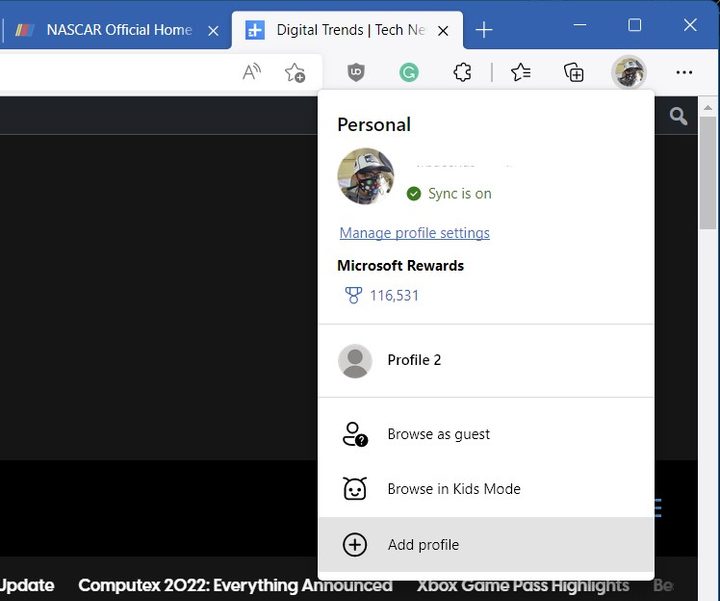Open a new tab with plus button
This screenshot has height=601, width=720.
click(x=484, y=30)
